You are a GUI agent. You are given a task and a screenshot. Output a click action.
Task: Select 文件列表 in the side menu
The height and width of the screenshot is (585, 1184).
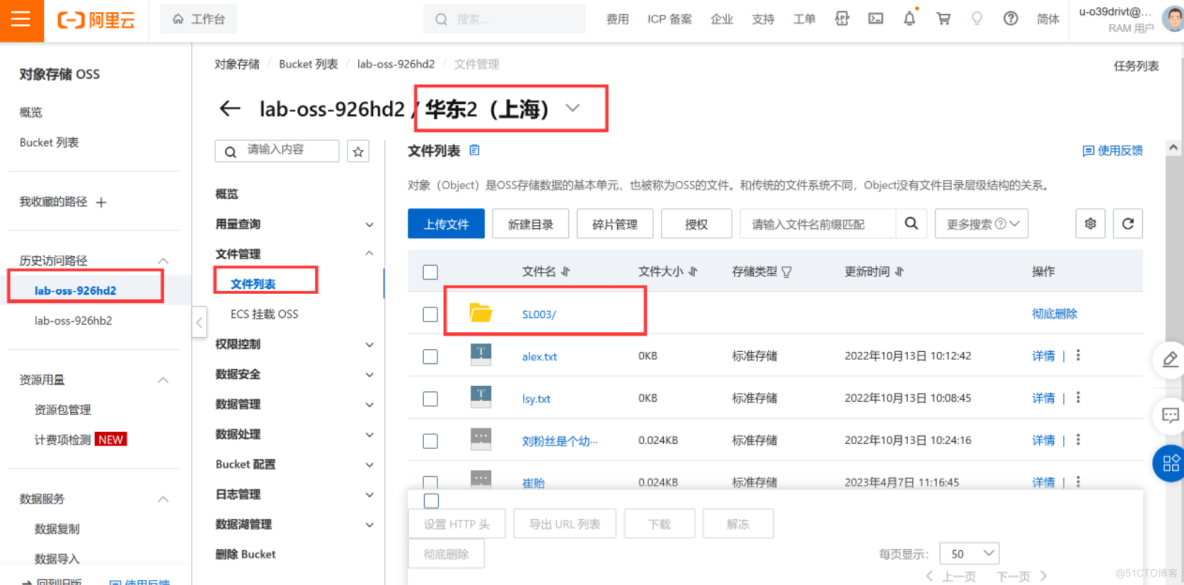click(253, 284)
